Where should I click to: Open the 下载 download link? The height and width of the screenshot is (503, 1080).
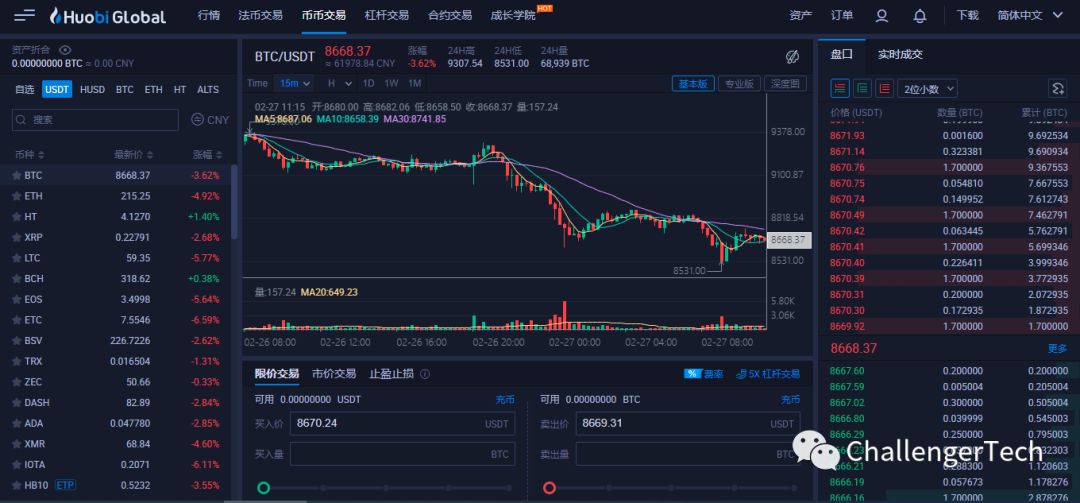tap(967, 16)
